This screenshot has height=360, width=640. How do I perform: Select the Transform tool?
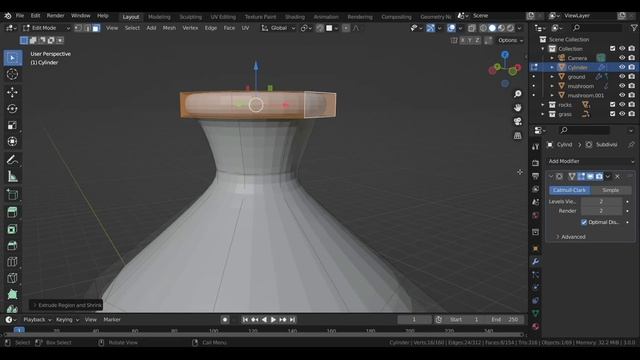click(12, 141)
